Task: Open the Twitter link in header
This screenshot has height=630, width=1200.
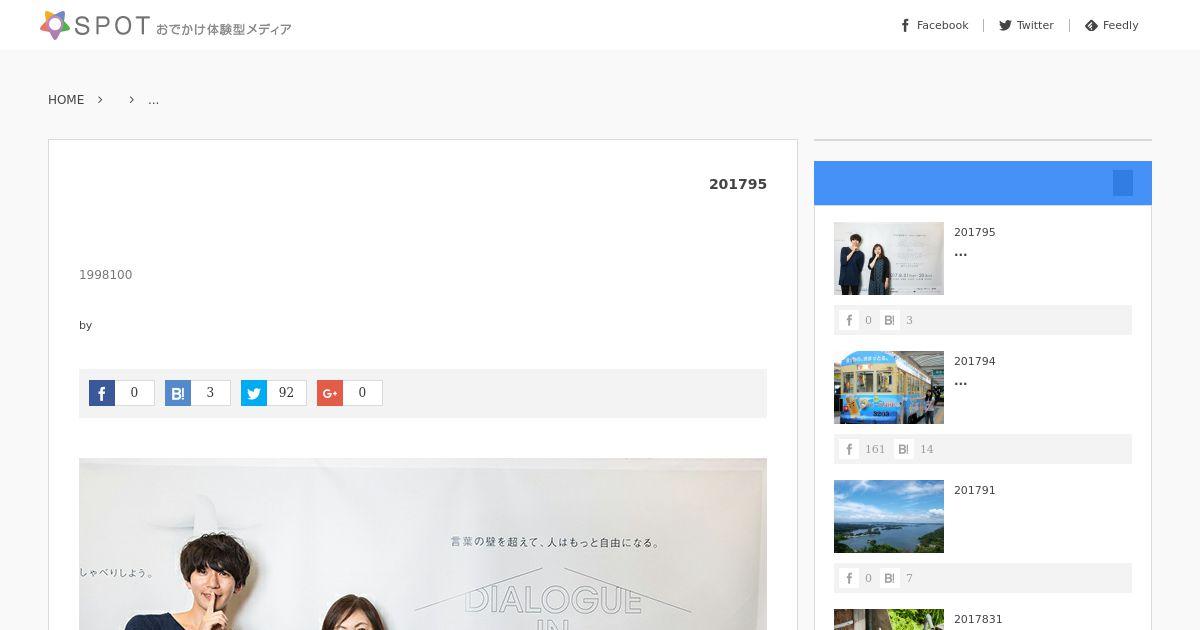Action: pyautogui.click(x=1026, y=25)
